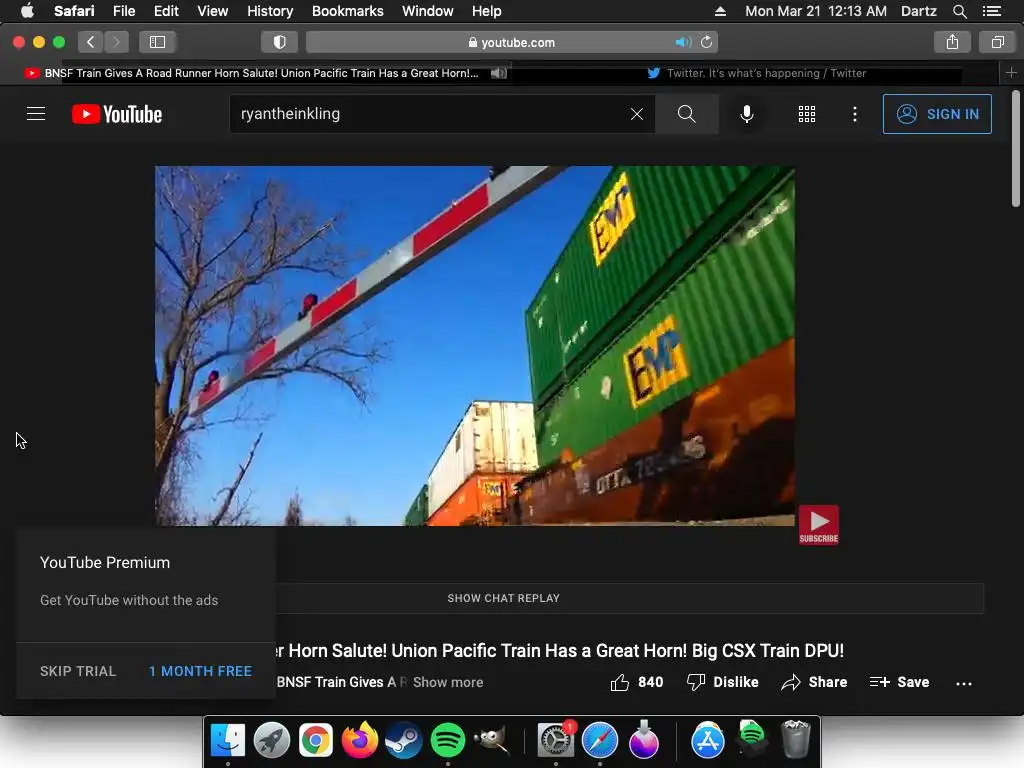Open the more actions ellipsis under the video
The height and width of the screenshot is (768, 1024).
click(964, 683)
